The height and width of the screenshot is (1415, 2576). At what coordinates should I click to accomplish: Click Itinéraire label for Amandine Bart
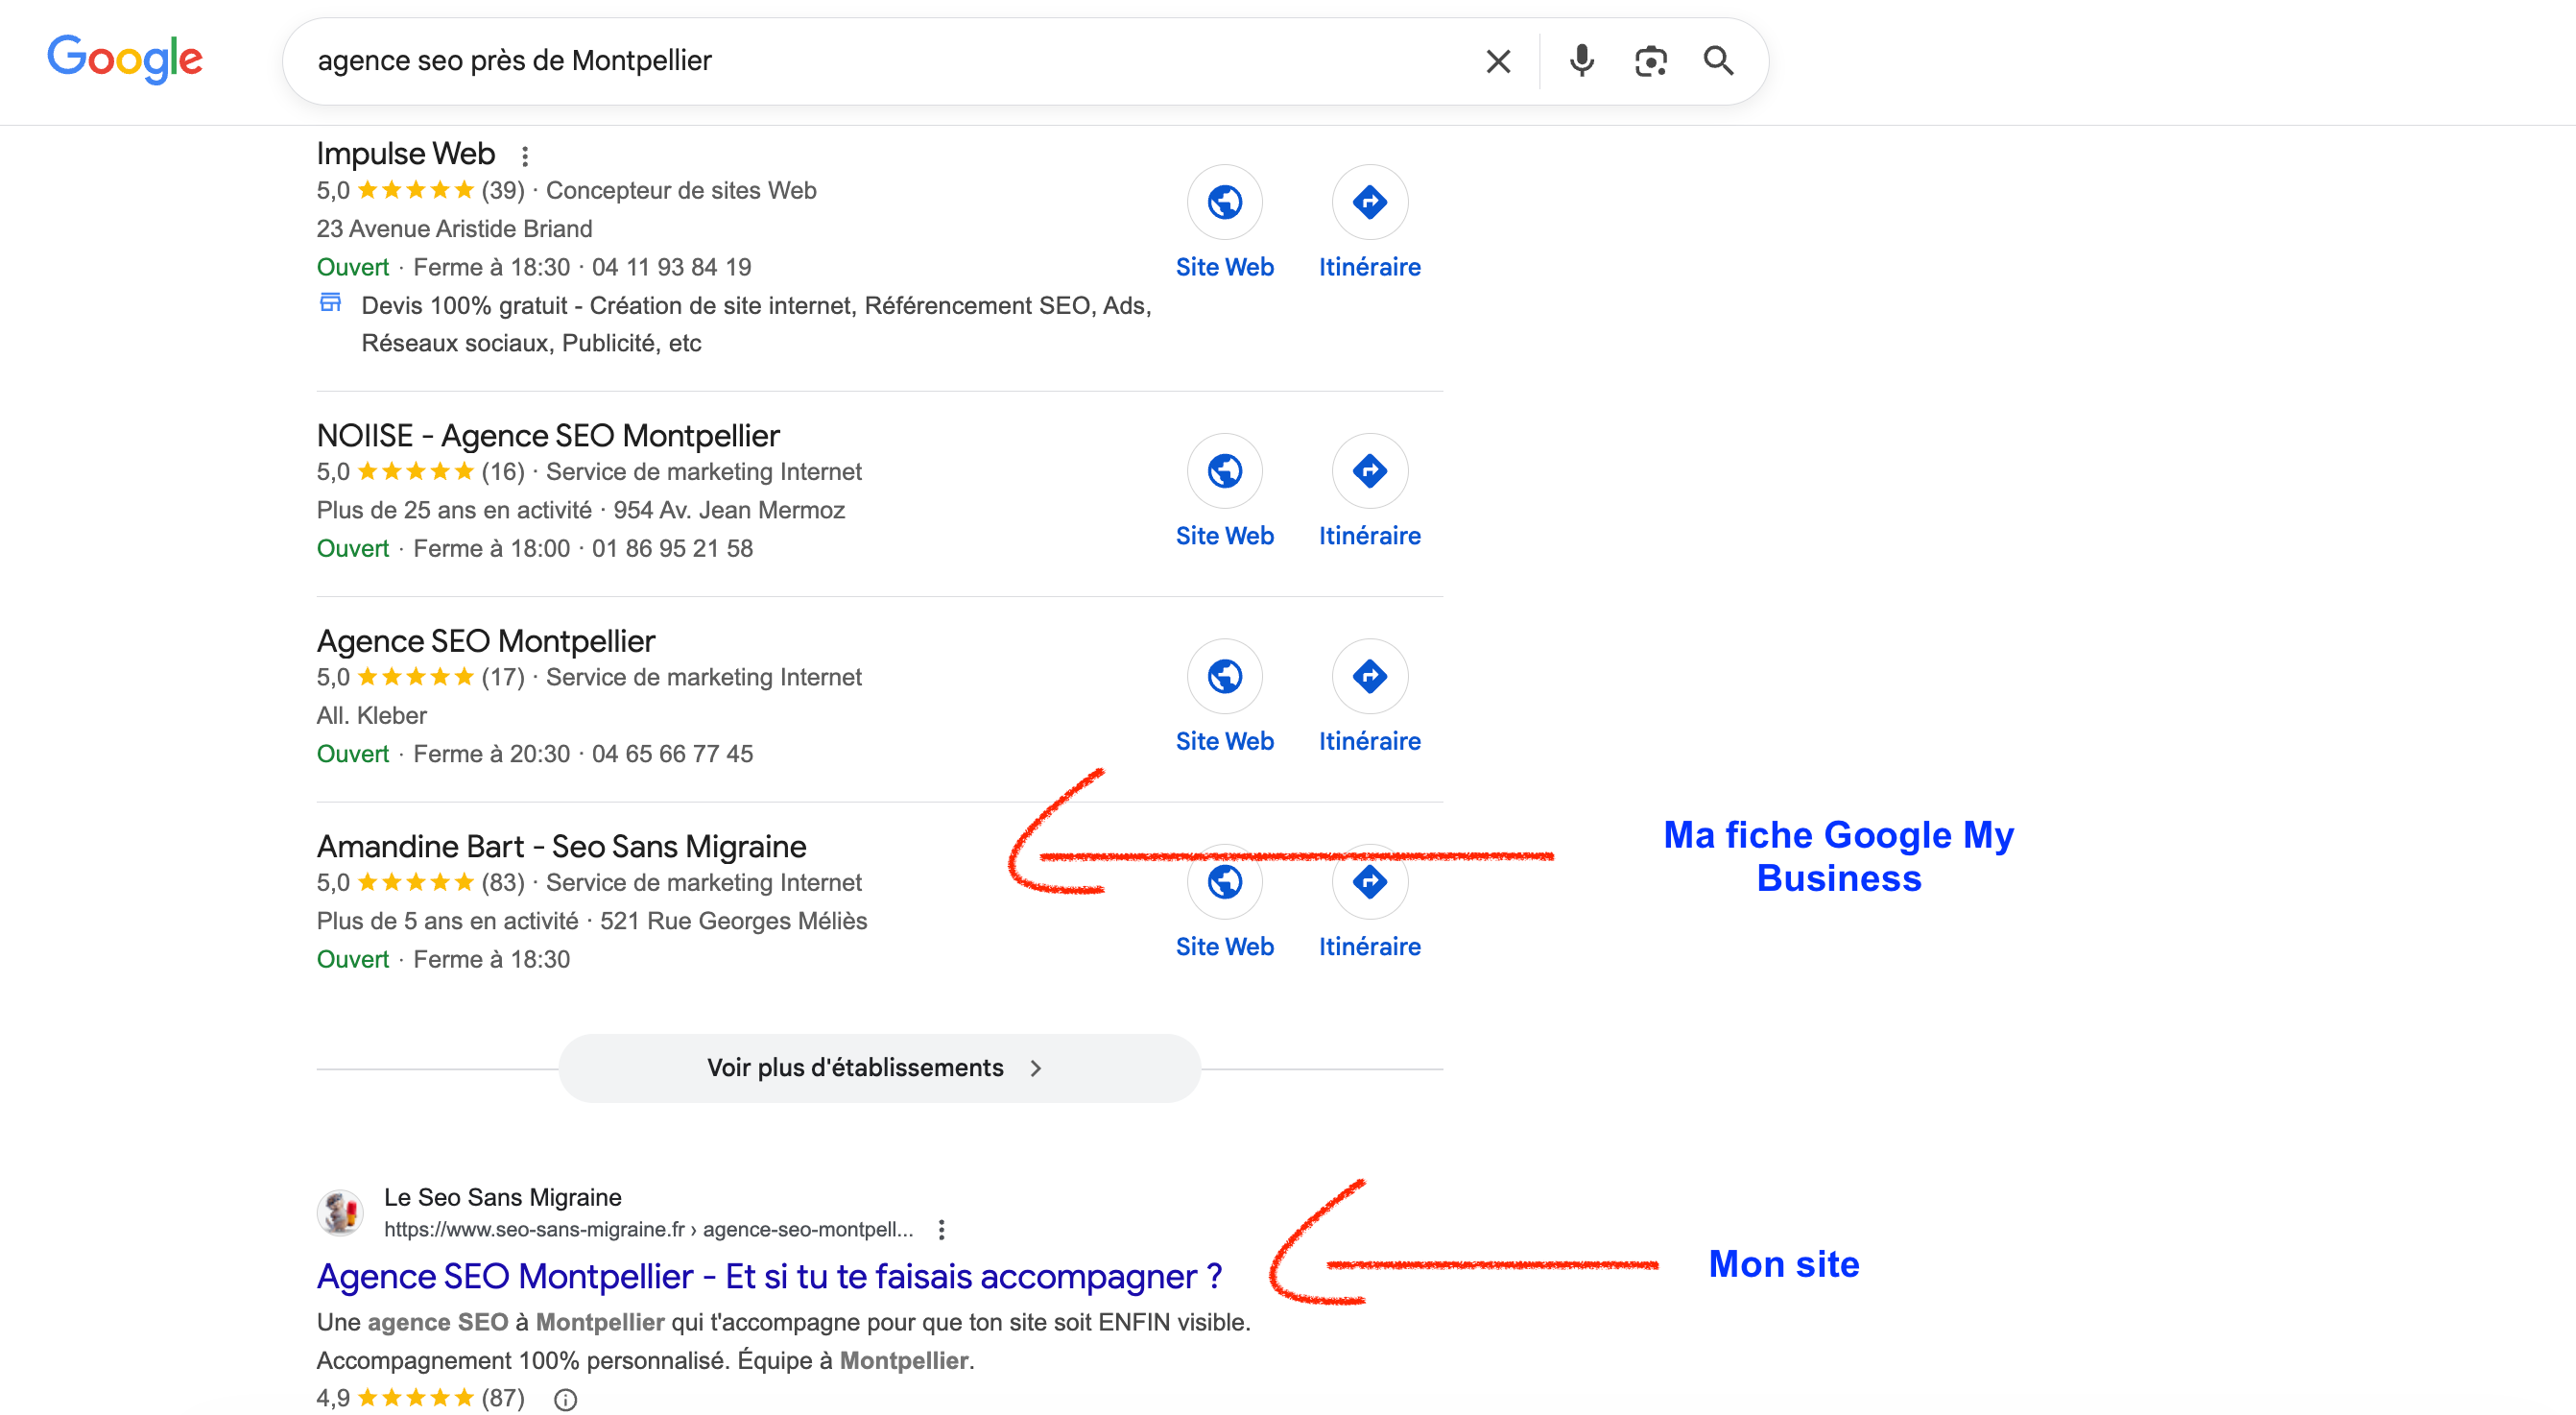1369,946
